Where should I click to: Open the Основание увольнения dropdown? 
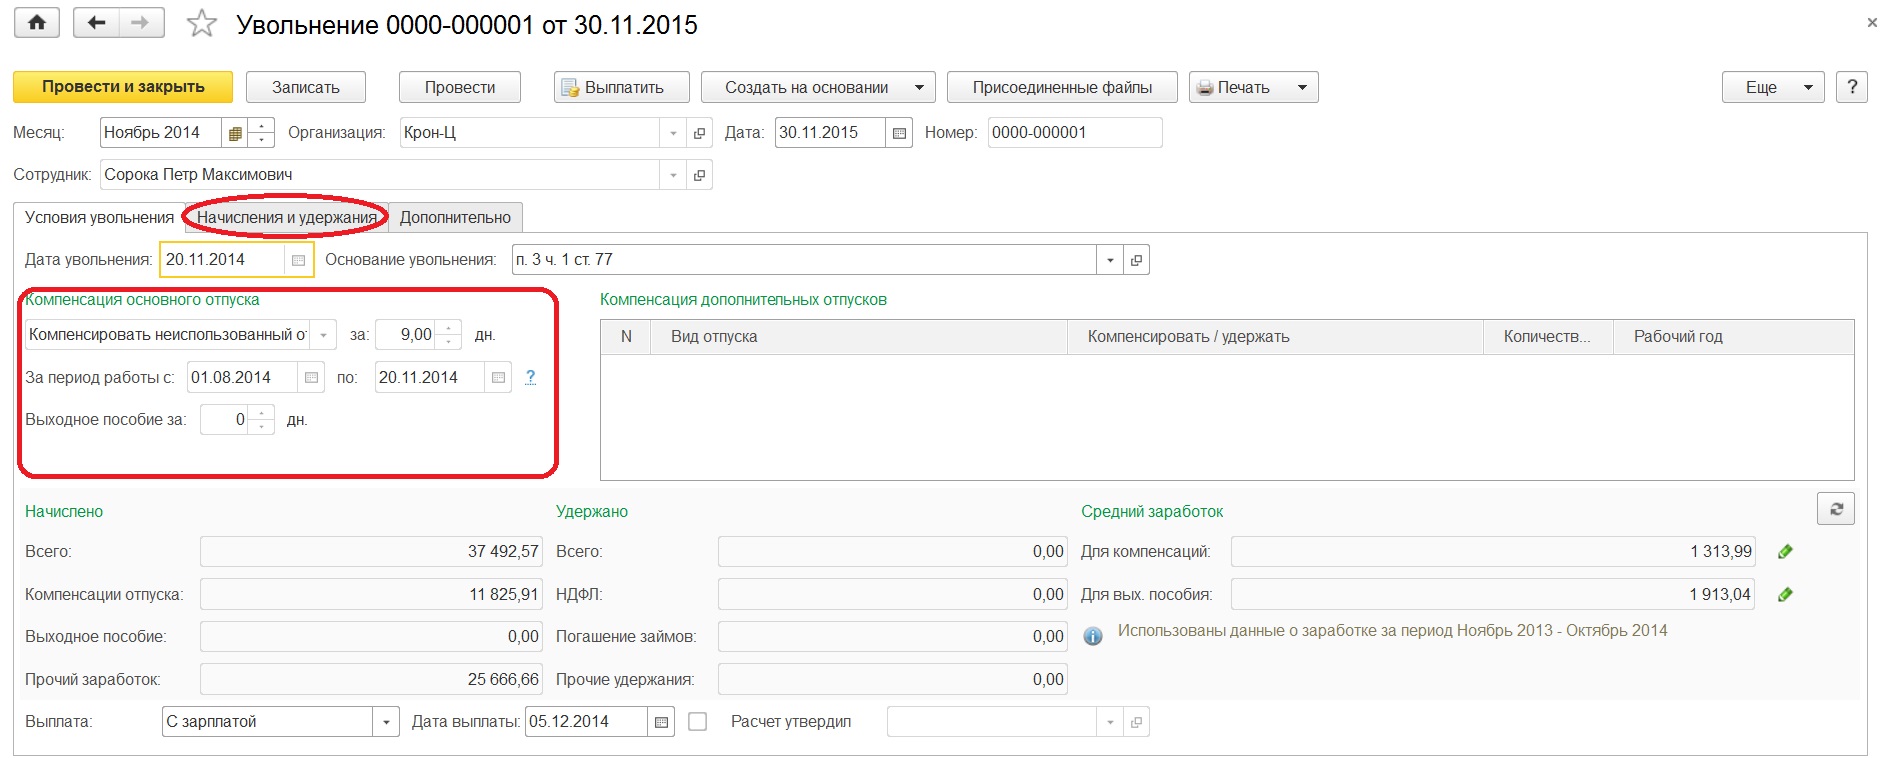[1109, 260]
